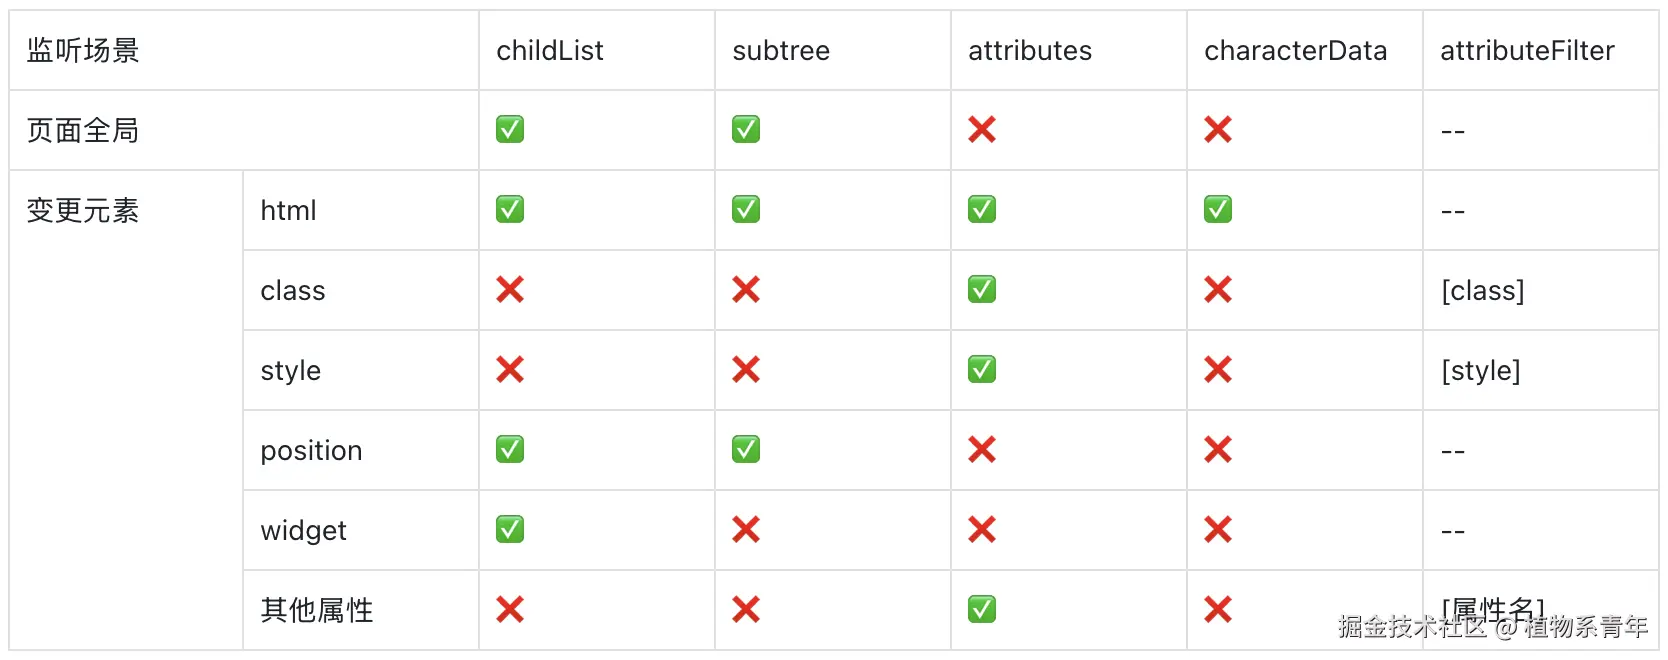Image resolution: width=1668 pixels, height=660 pixels.
Task: Click the red cross for 页面全局 attributes
Action: [x=982, y=130]
